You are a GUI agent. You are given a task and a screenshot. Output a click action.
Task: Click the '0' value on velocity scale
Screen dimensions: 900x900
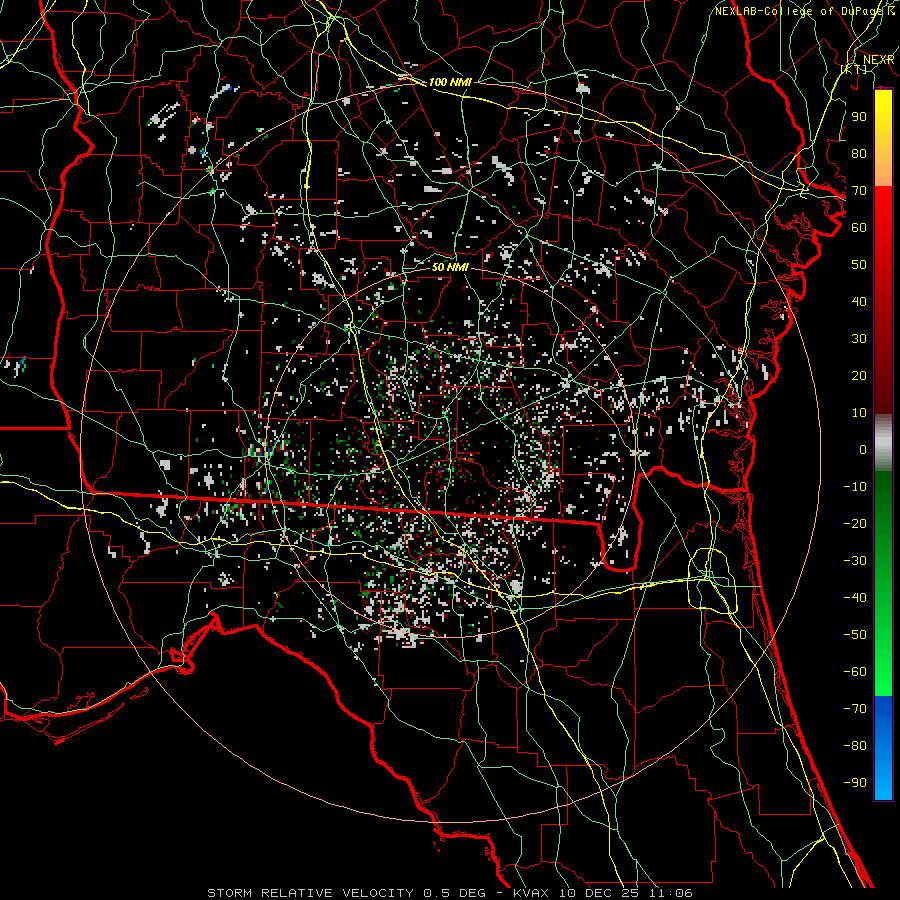tap(863, 450)
